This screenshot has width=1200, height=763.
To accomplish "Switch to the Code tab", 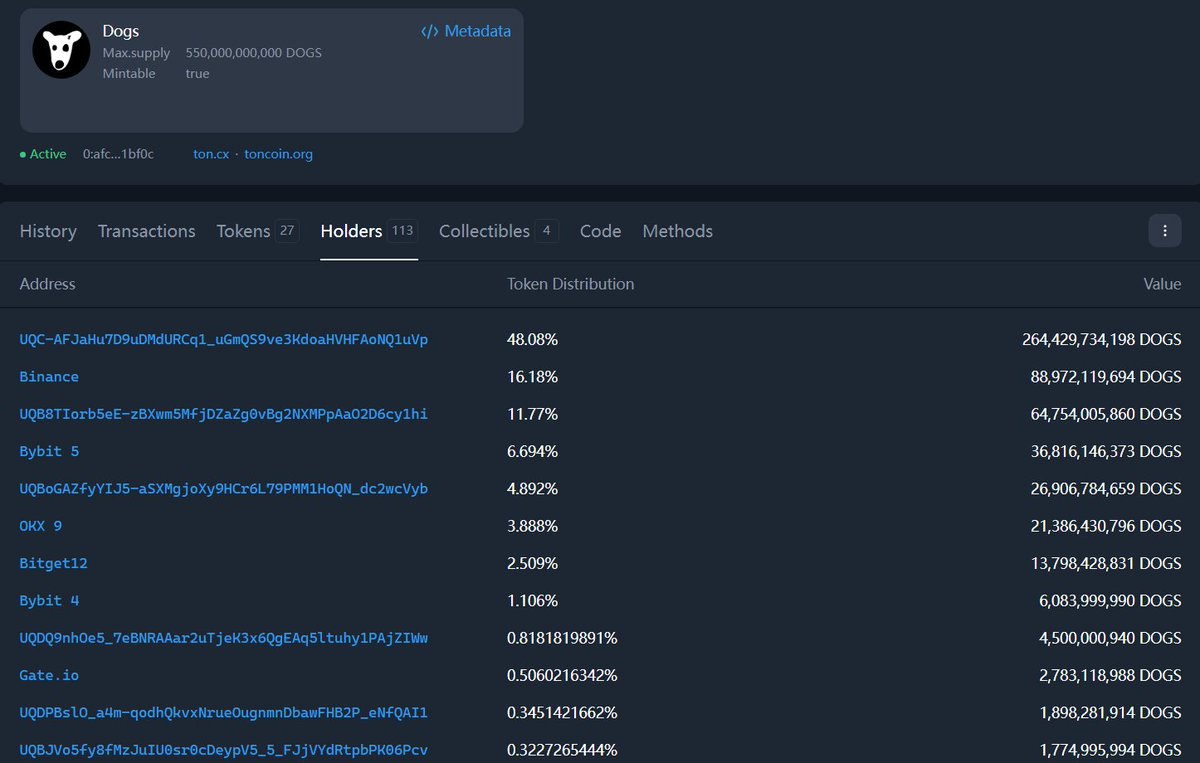I will pos(600,231).
